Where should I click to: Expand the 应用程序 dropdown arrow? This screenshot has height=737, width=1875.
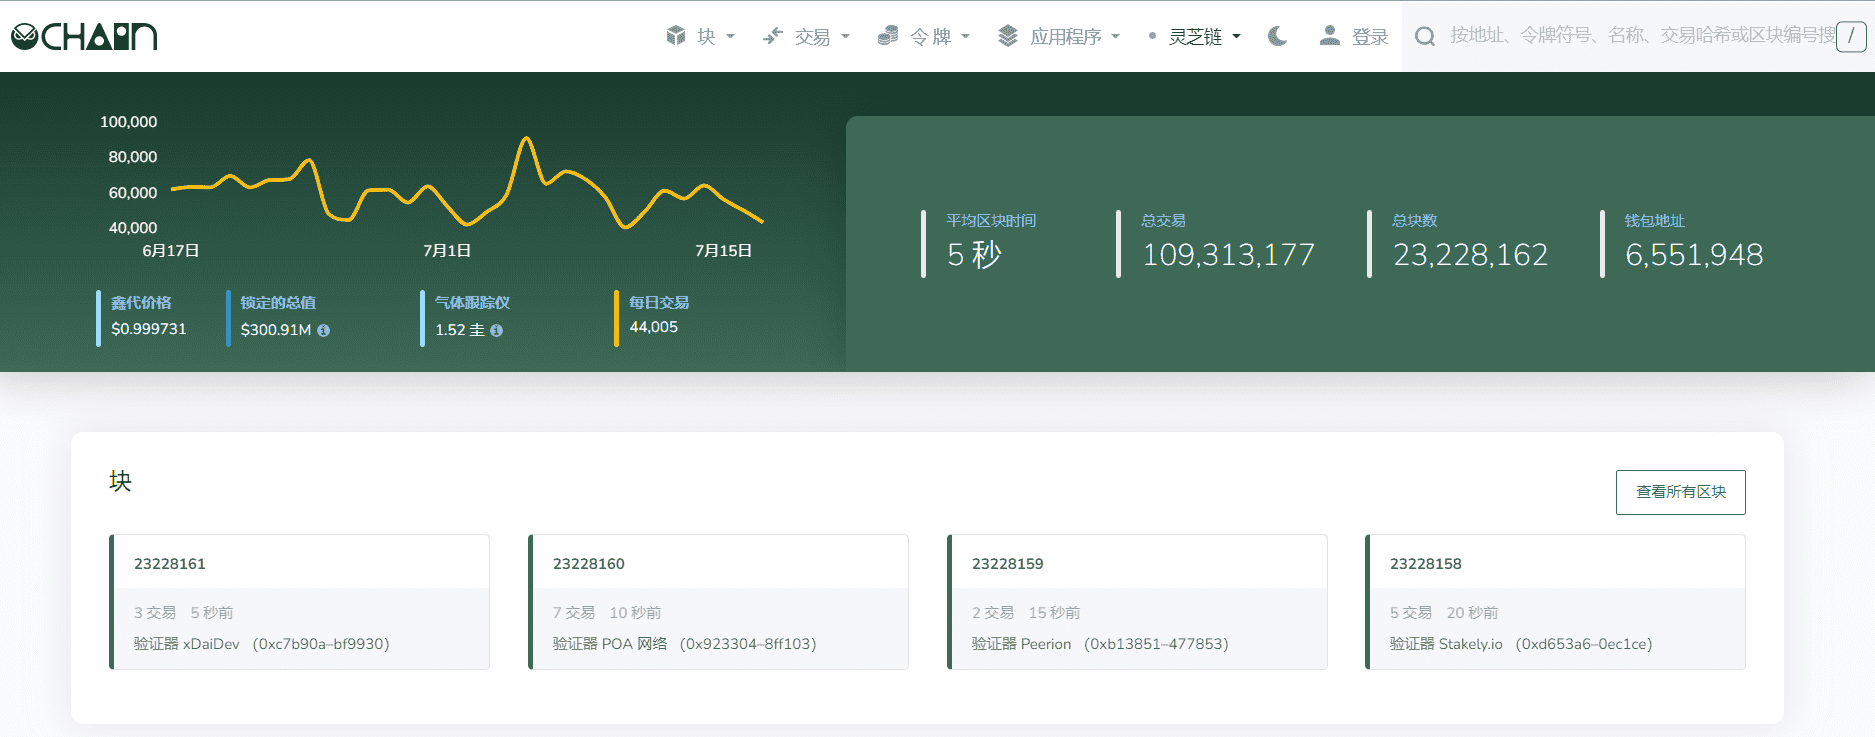pos(1116,37)
